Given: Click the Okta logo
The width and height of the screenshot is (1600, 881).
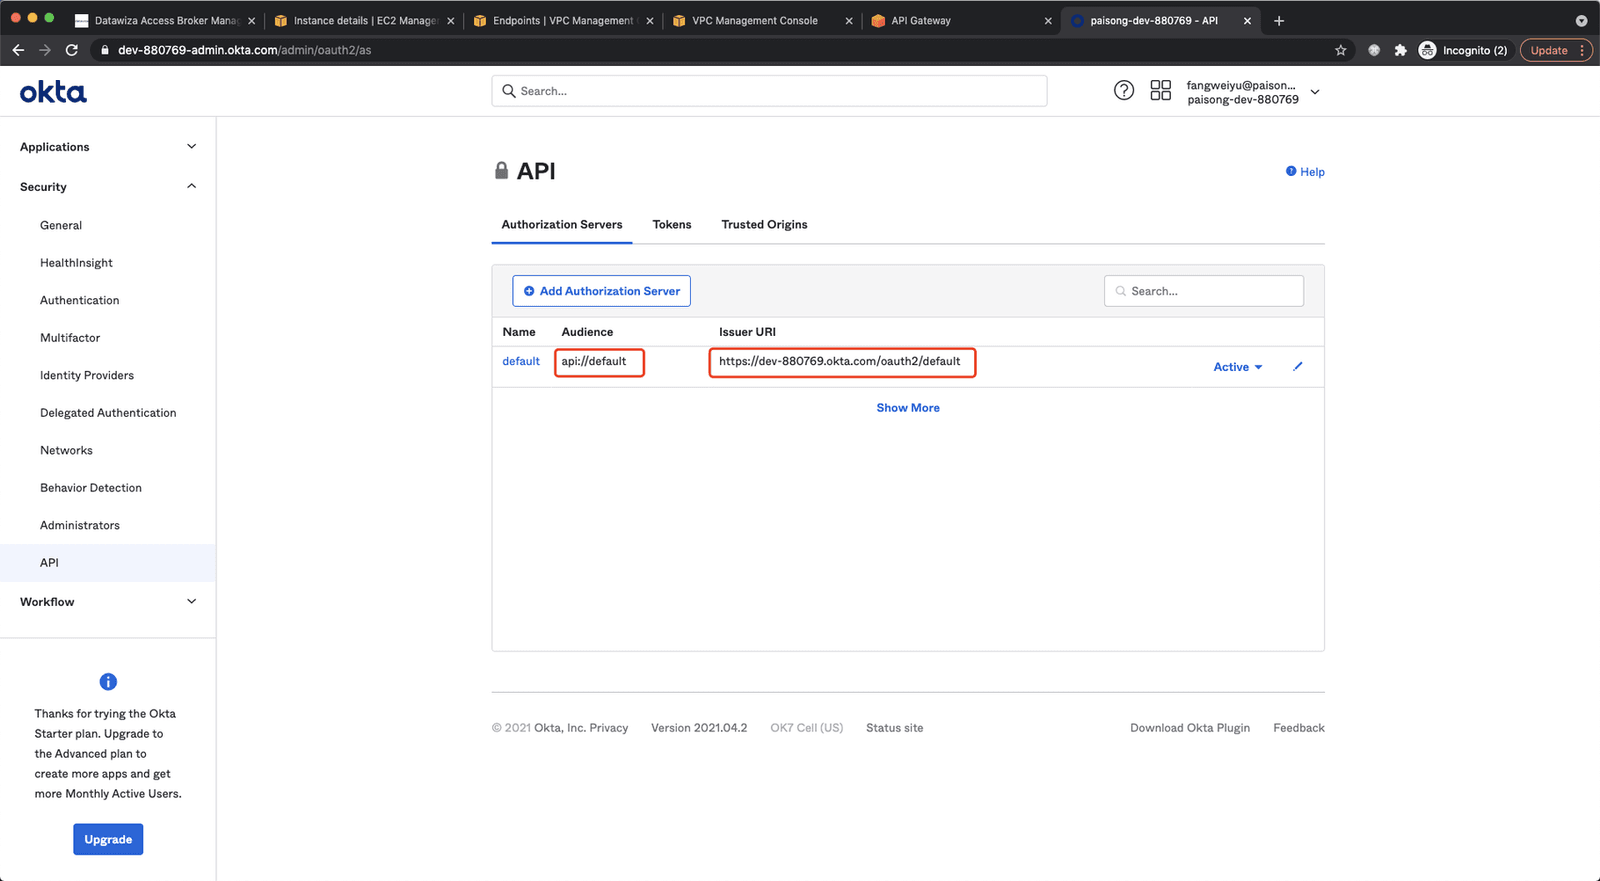Looking at the screenshot, I should [53, 92].
